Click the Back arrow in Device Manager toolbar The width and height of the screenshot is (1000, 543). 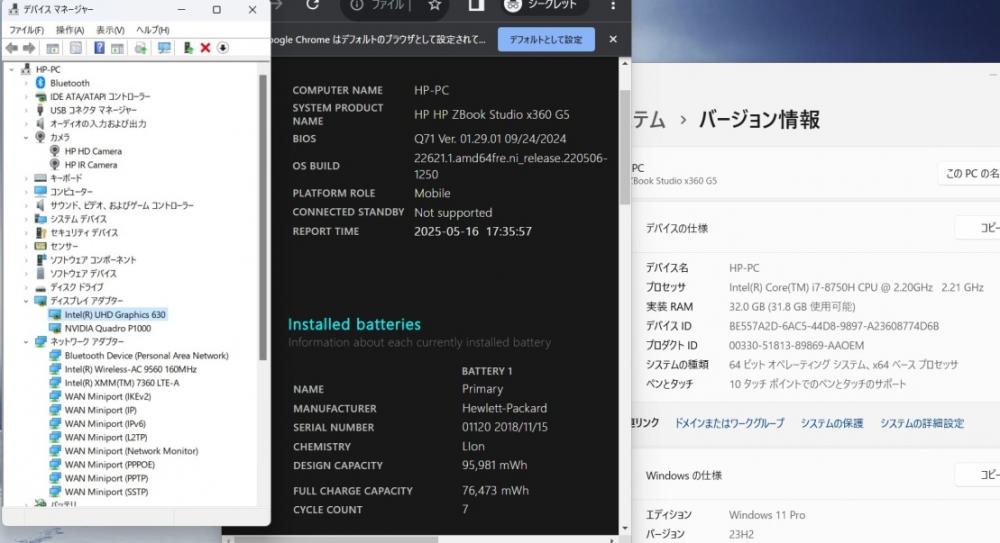11,48
